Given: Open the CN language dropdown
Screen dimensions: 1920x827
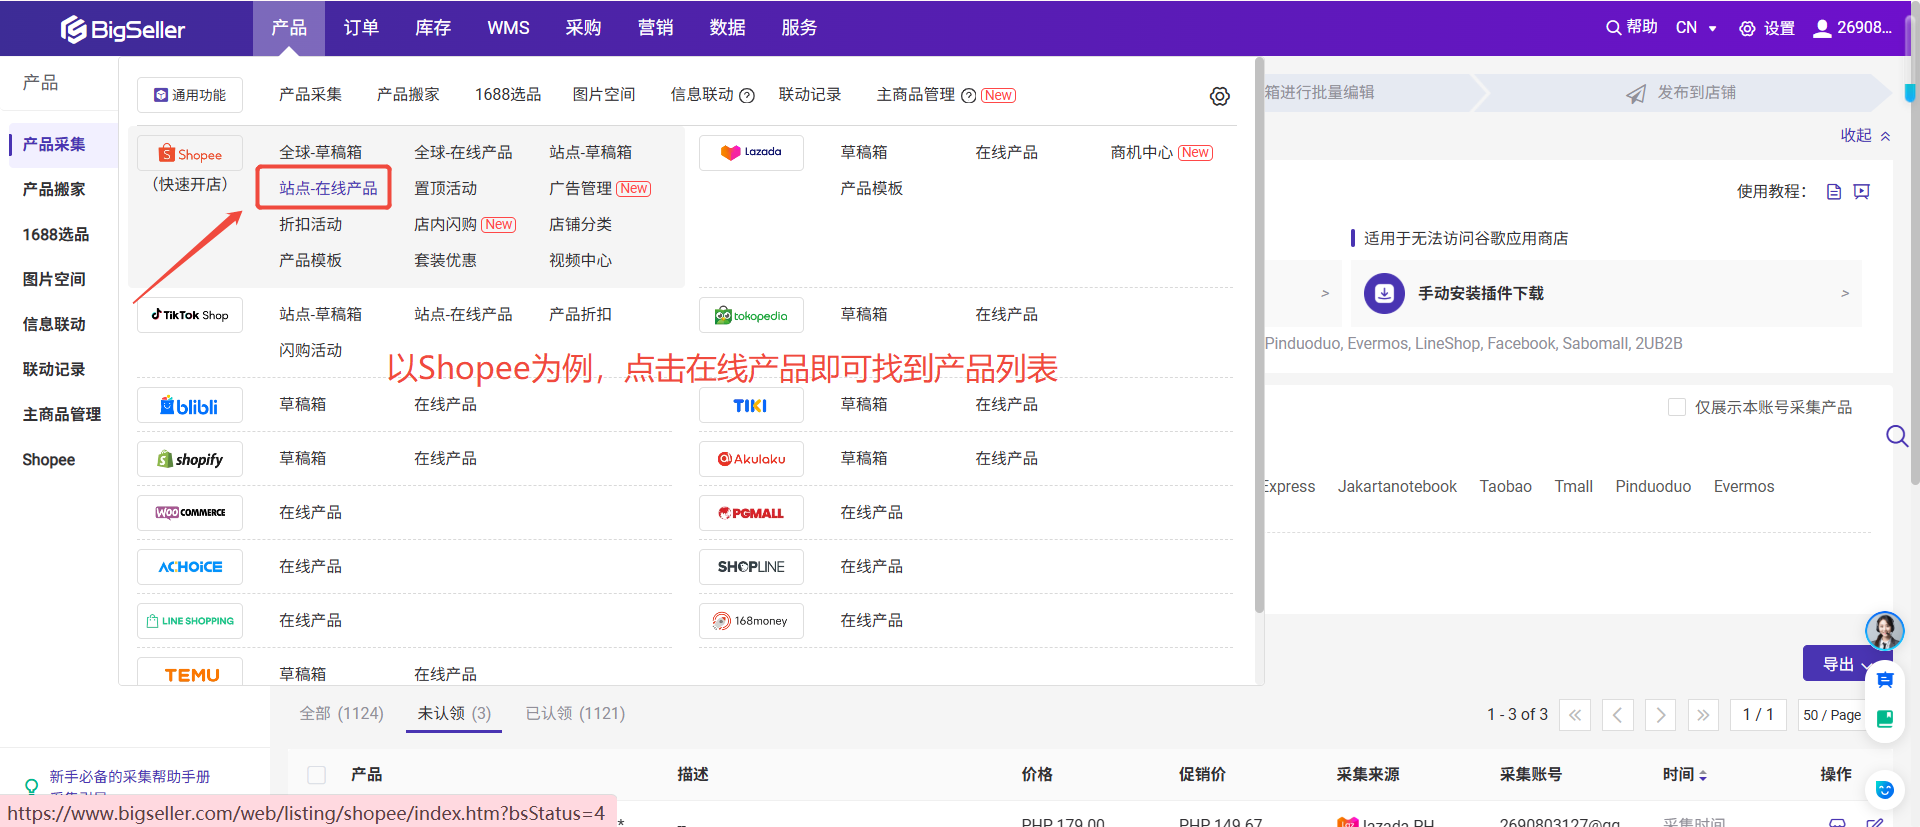Looking at the screenshot, I should pos(1696,28).
